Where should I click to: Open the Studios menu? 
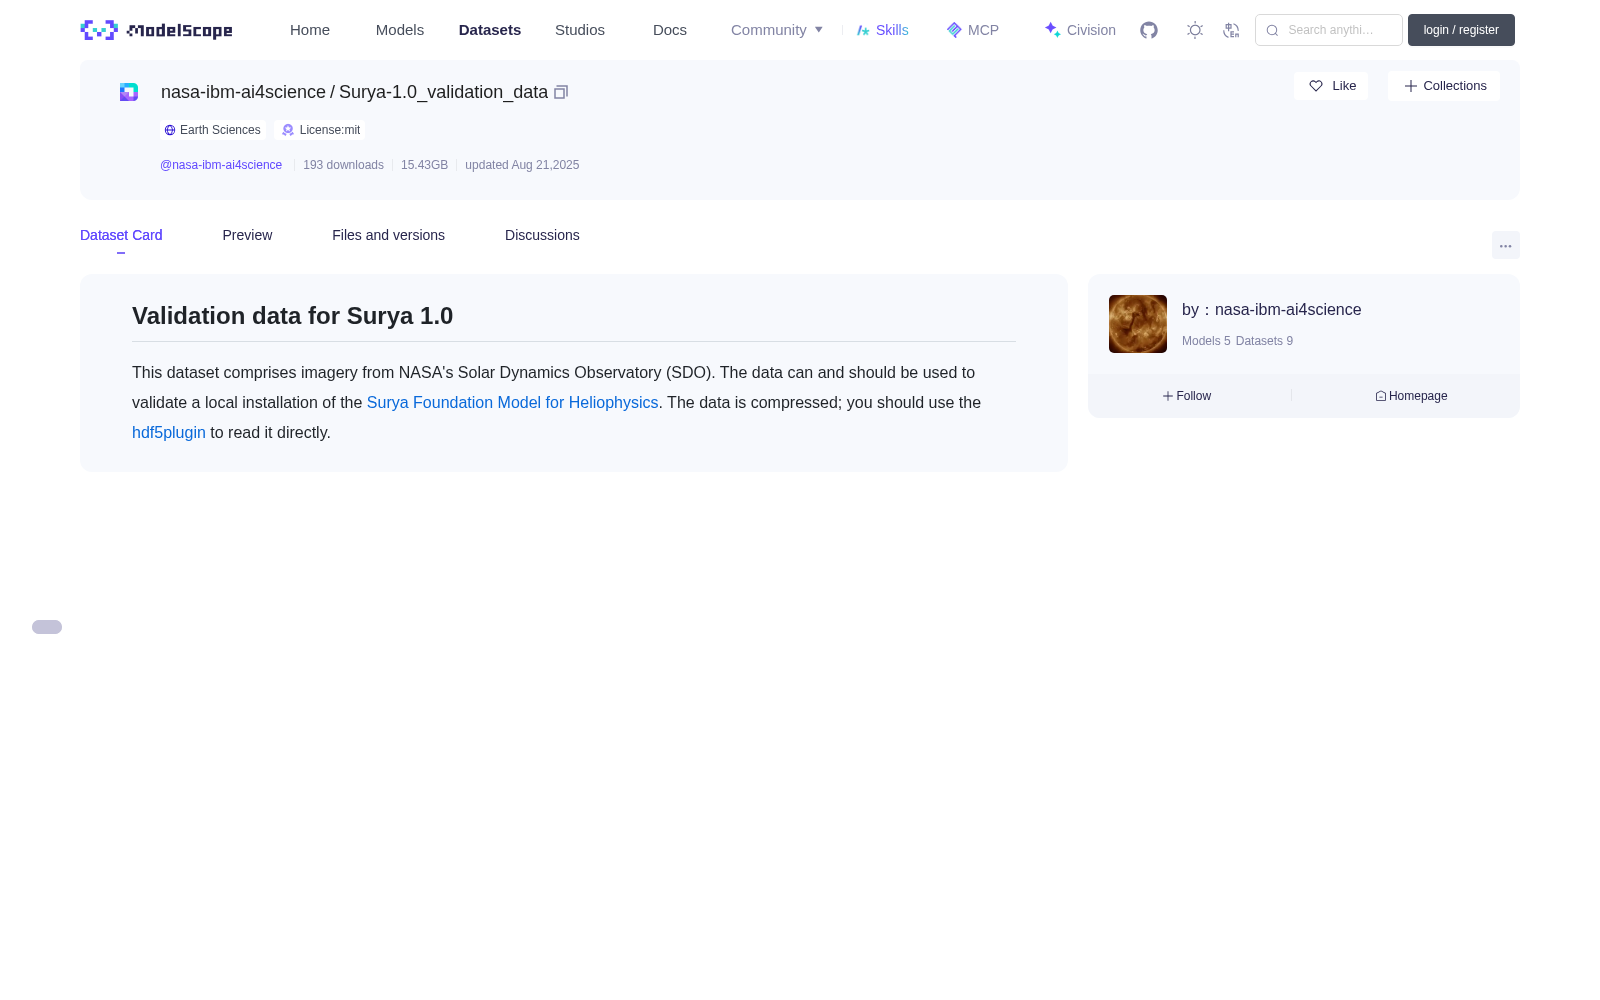[x=580, y=30]
